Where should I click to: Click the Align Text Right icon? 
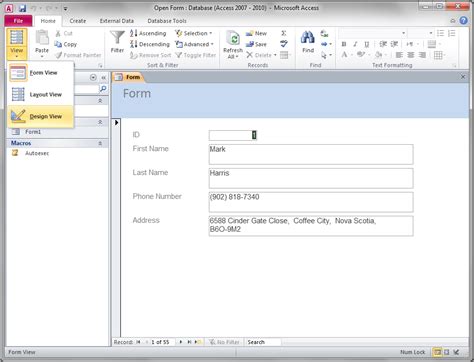coord(422,55)
